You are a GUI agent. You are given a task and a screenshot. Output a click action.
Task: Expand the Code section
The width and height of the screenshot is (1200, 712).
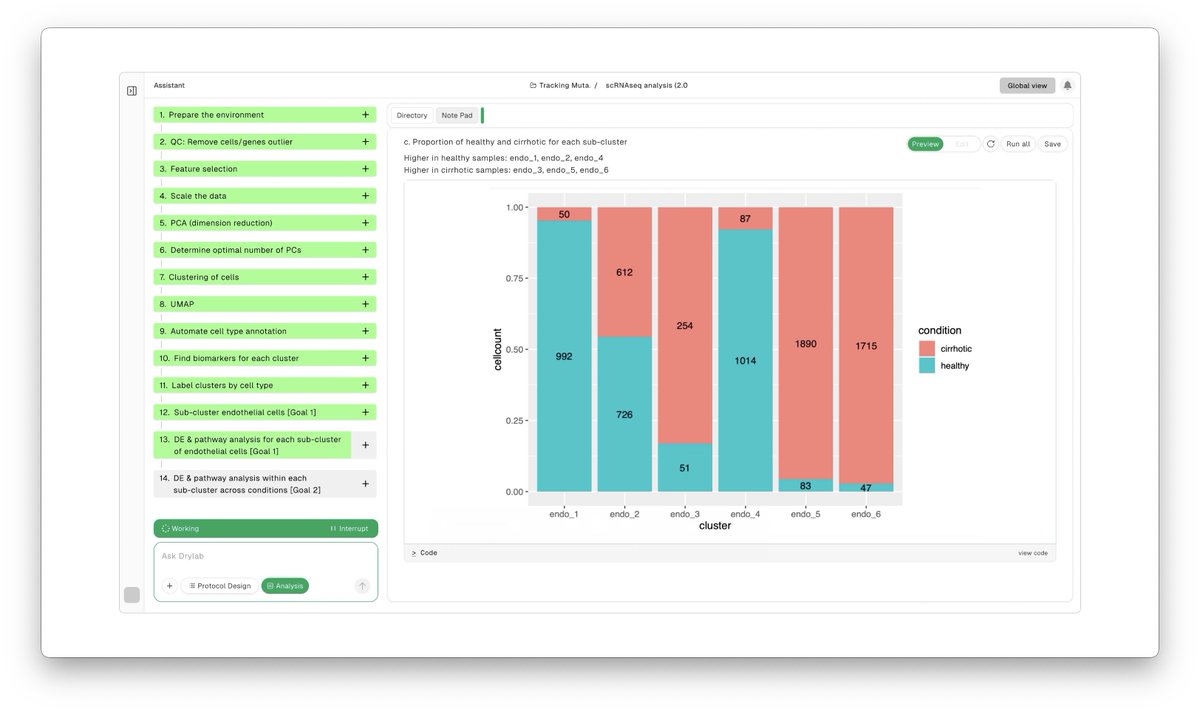coord(424,553)
